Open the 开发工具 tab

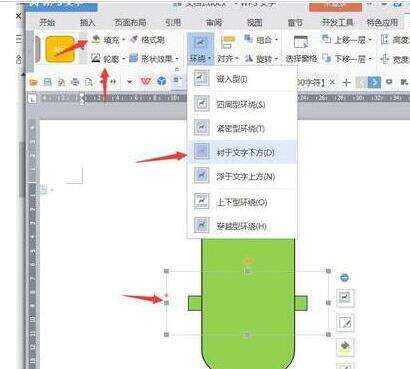click(337, 22)
